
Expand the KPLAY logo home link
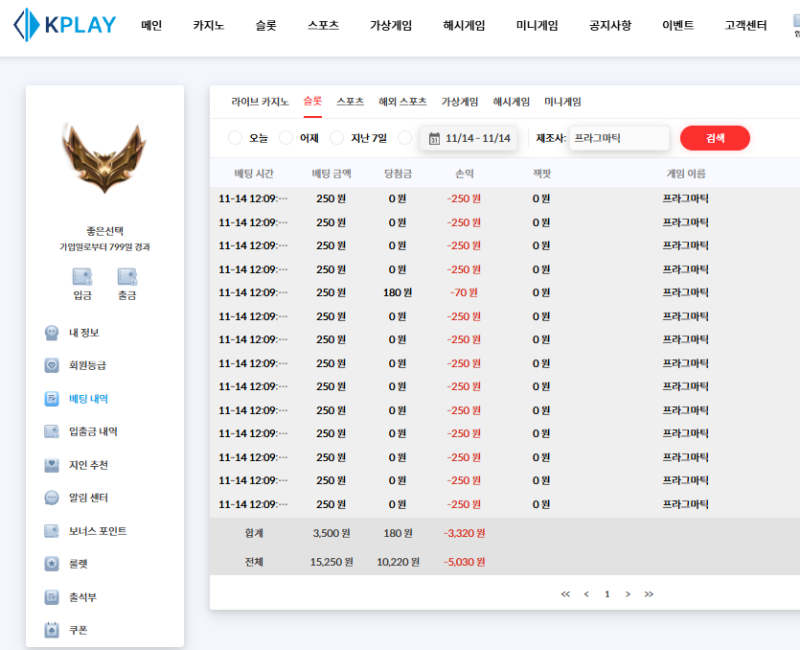tap(65, 27)
